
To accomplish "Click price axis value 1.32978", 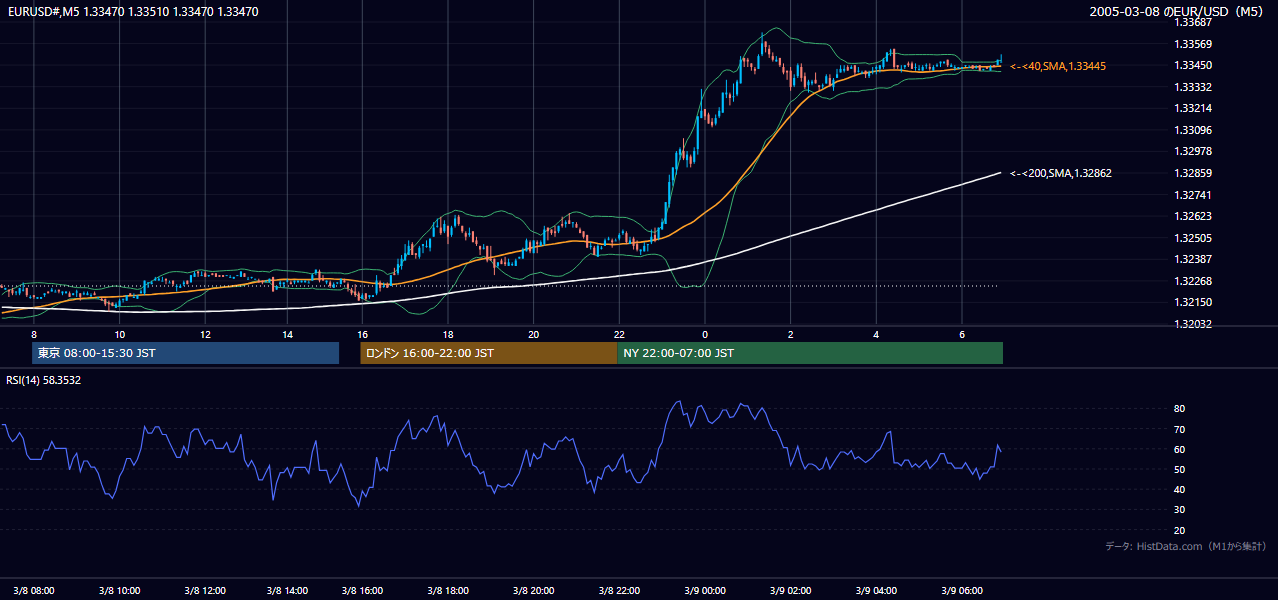I will tap(1193, 152).
